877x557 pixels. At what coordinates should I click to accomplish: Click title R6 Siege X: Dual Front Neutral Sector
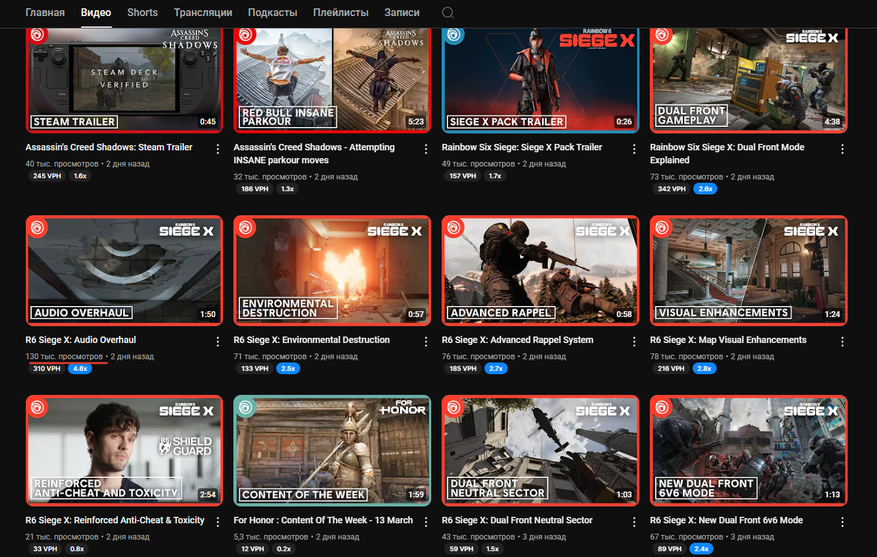click(x=517, y=520)
